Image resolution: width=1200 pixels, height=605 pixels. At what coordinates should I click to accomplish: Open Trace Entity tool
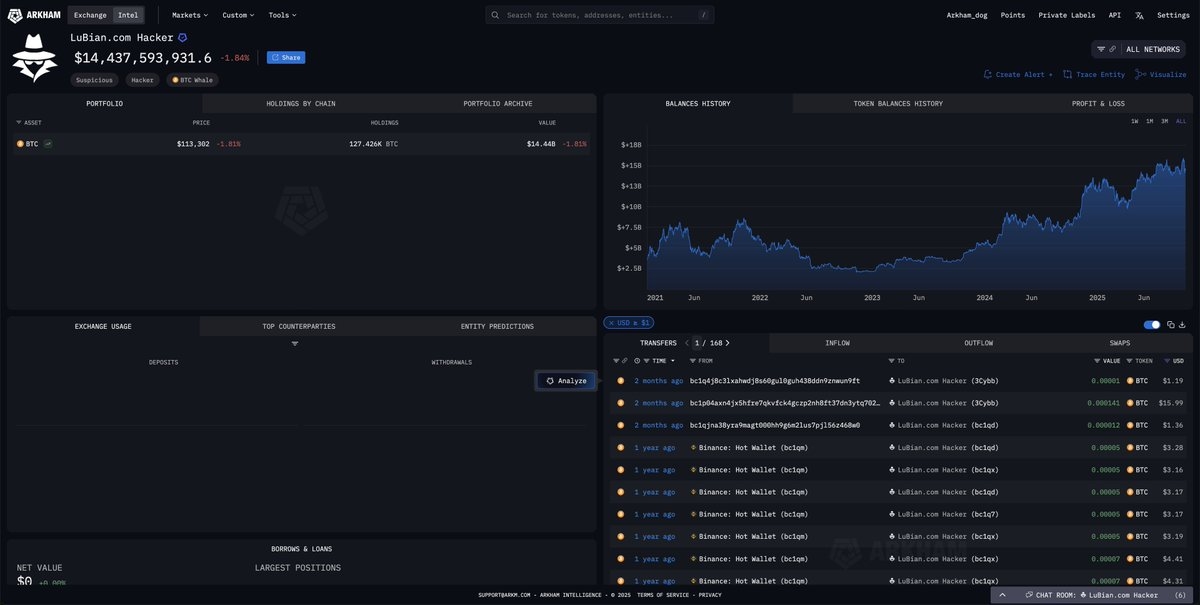click(x=1093, y=74)
